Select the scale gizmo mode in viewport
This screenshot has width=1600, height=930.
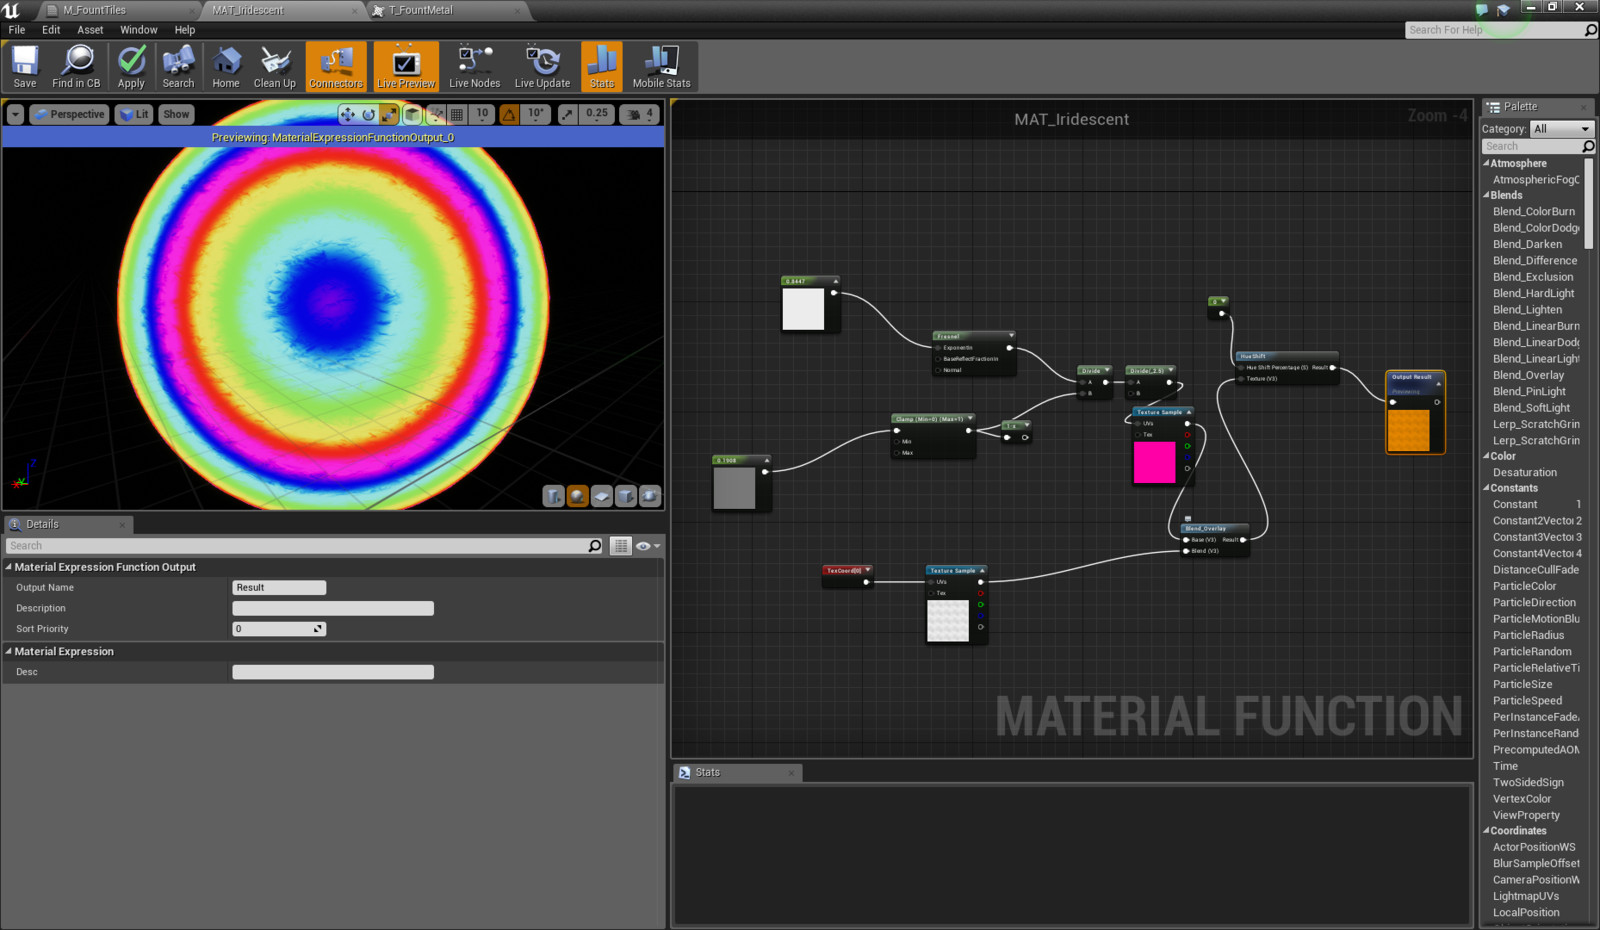(389, 114)
